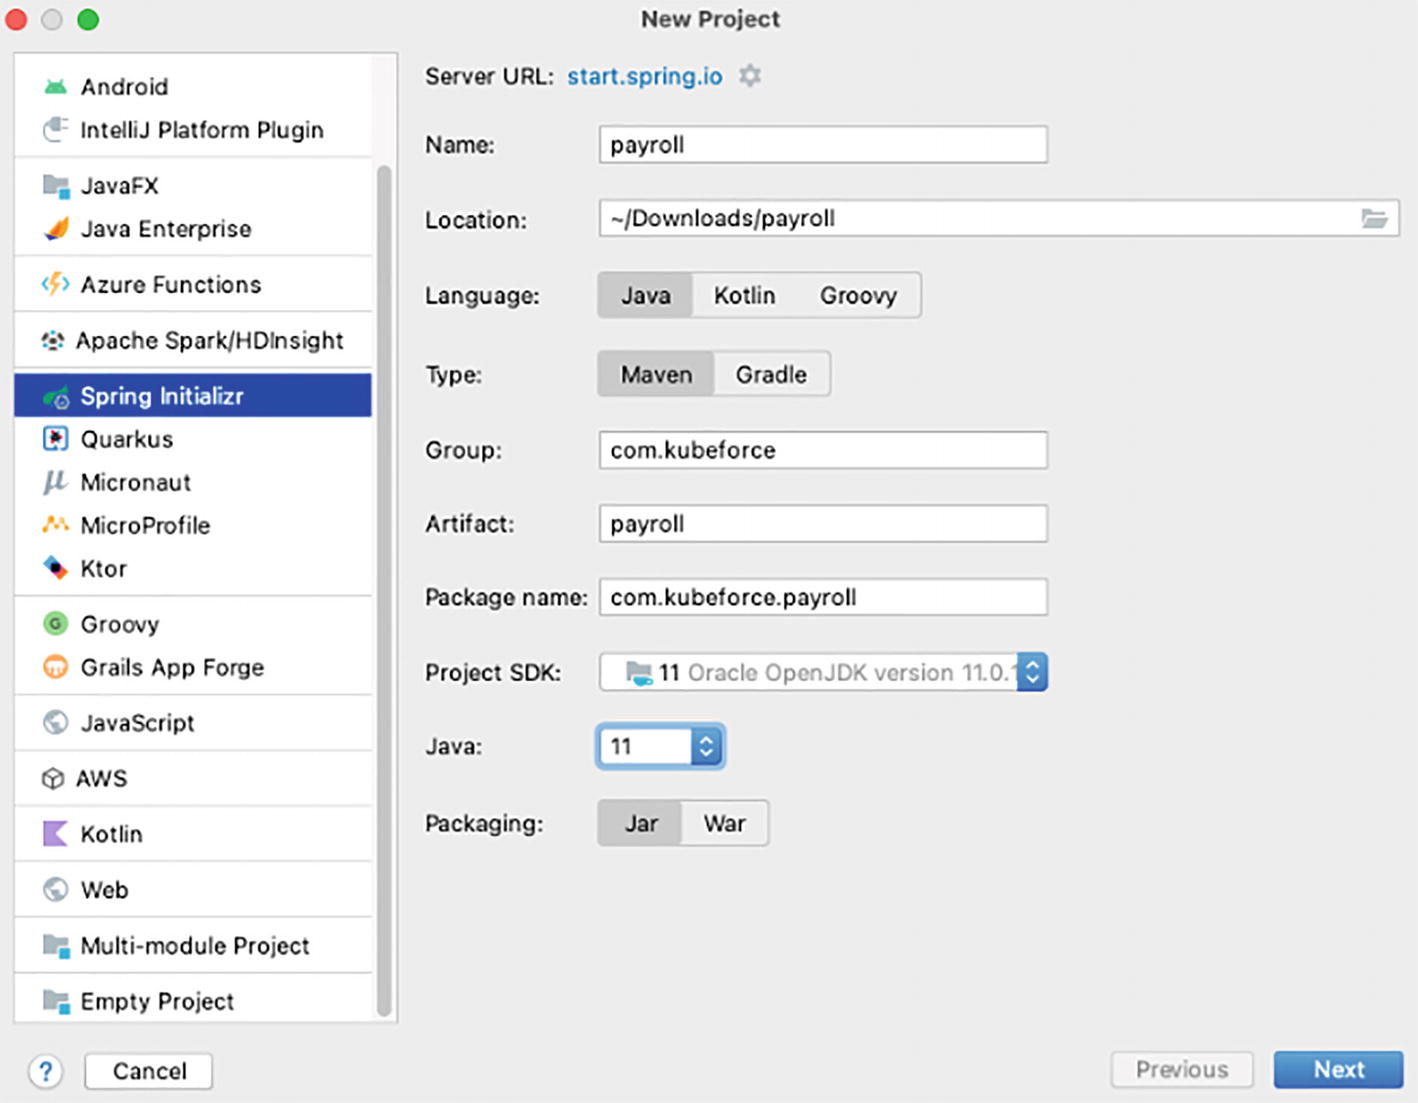Choose the Ktor project type icon
The image size is (1418, 1103).
click(x=55, y=568)
